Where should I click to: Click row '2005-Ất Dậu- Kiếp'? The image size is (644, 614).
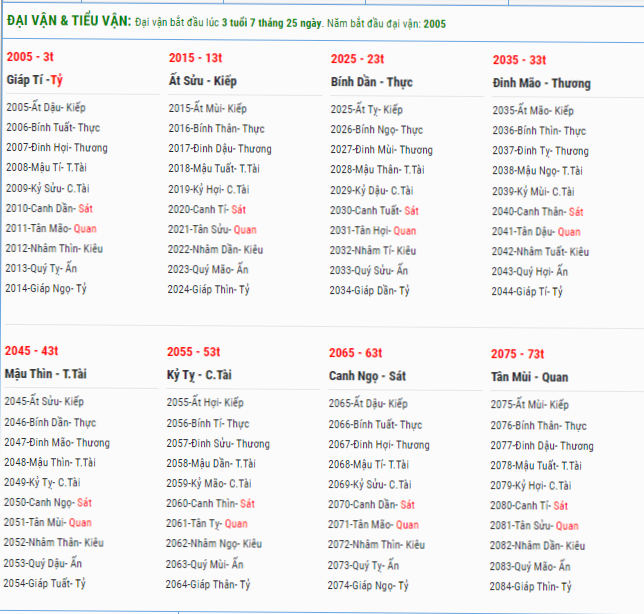46,108
